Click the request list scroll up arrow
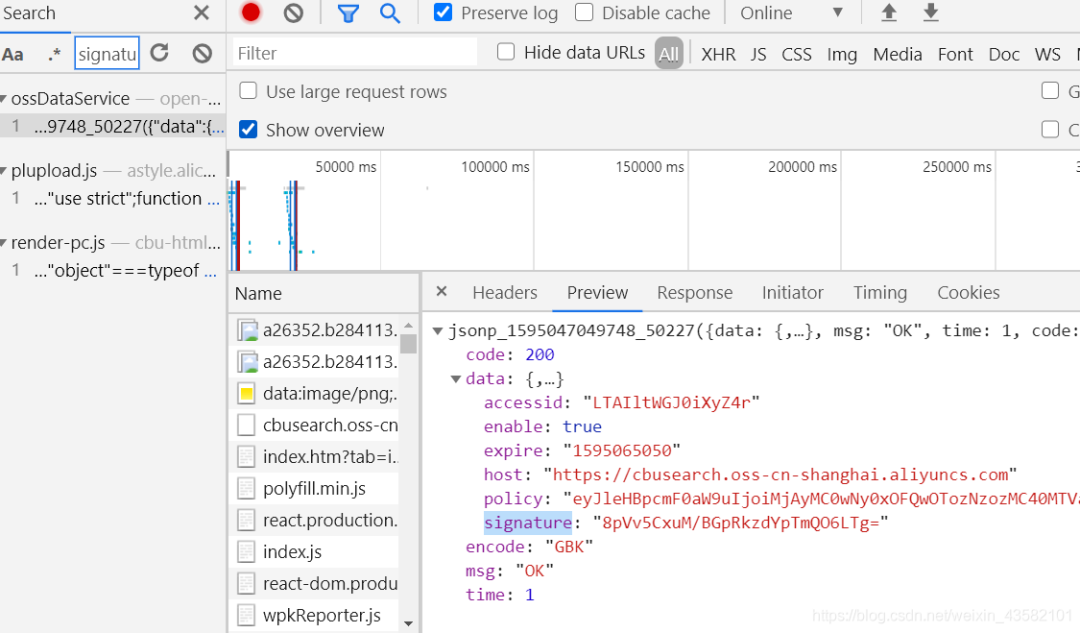 click(408, 324)
